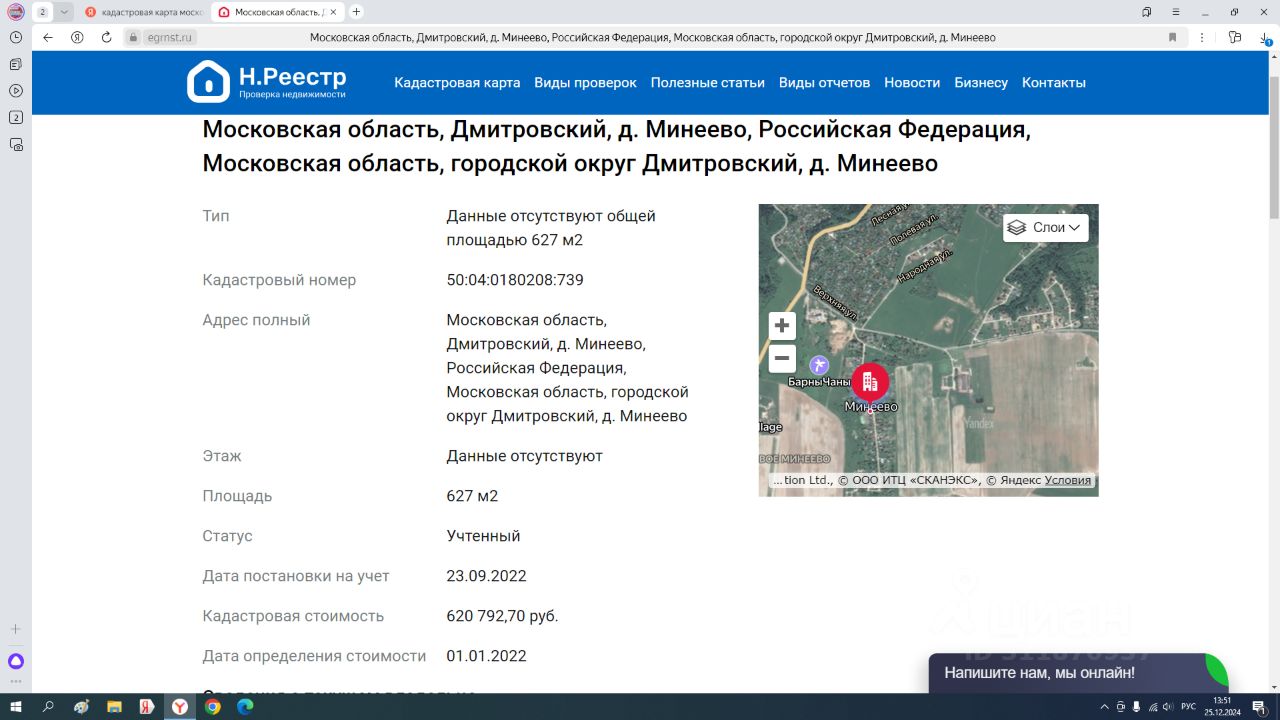Click the Н.Реестр house logo
Viewport: 1280px width, 720px height.
pos(208,82)
